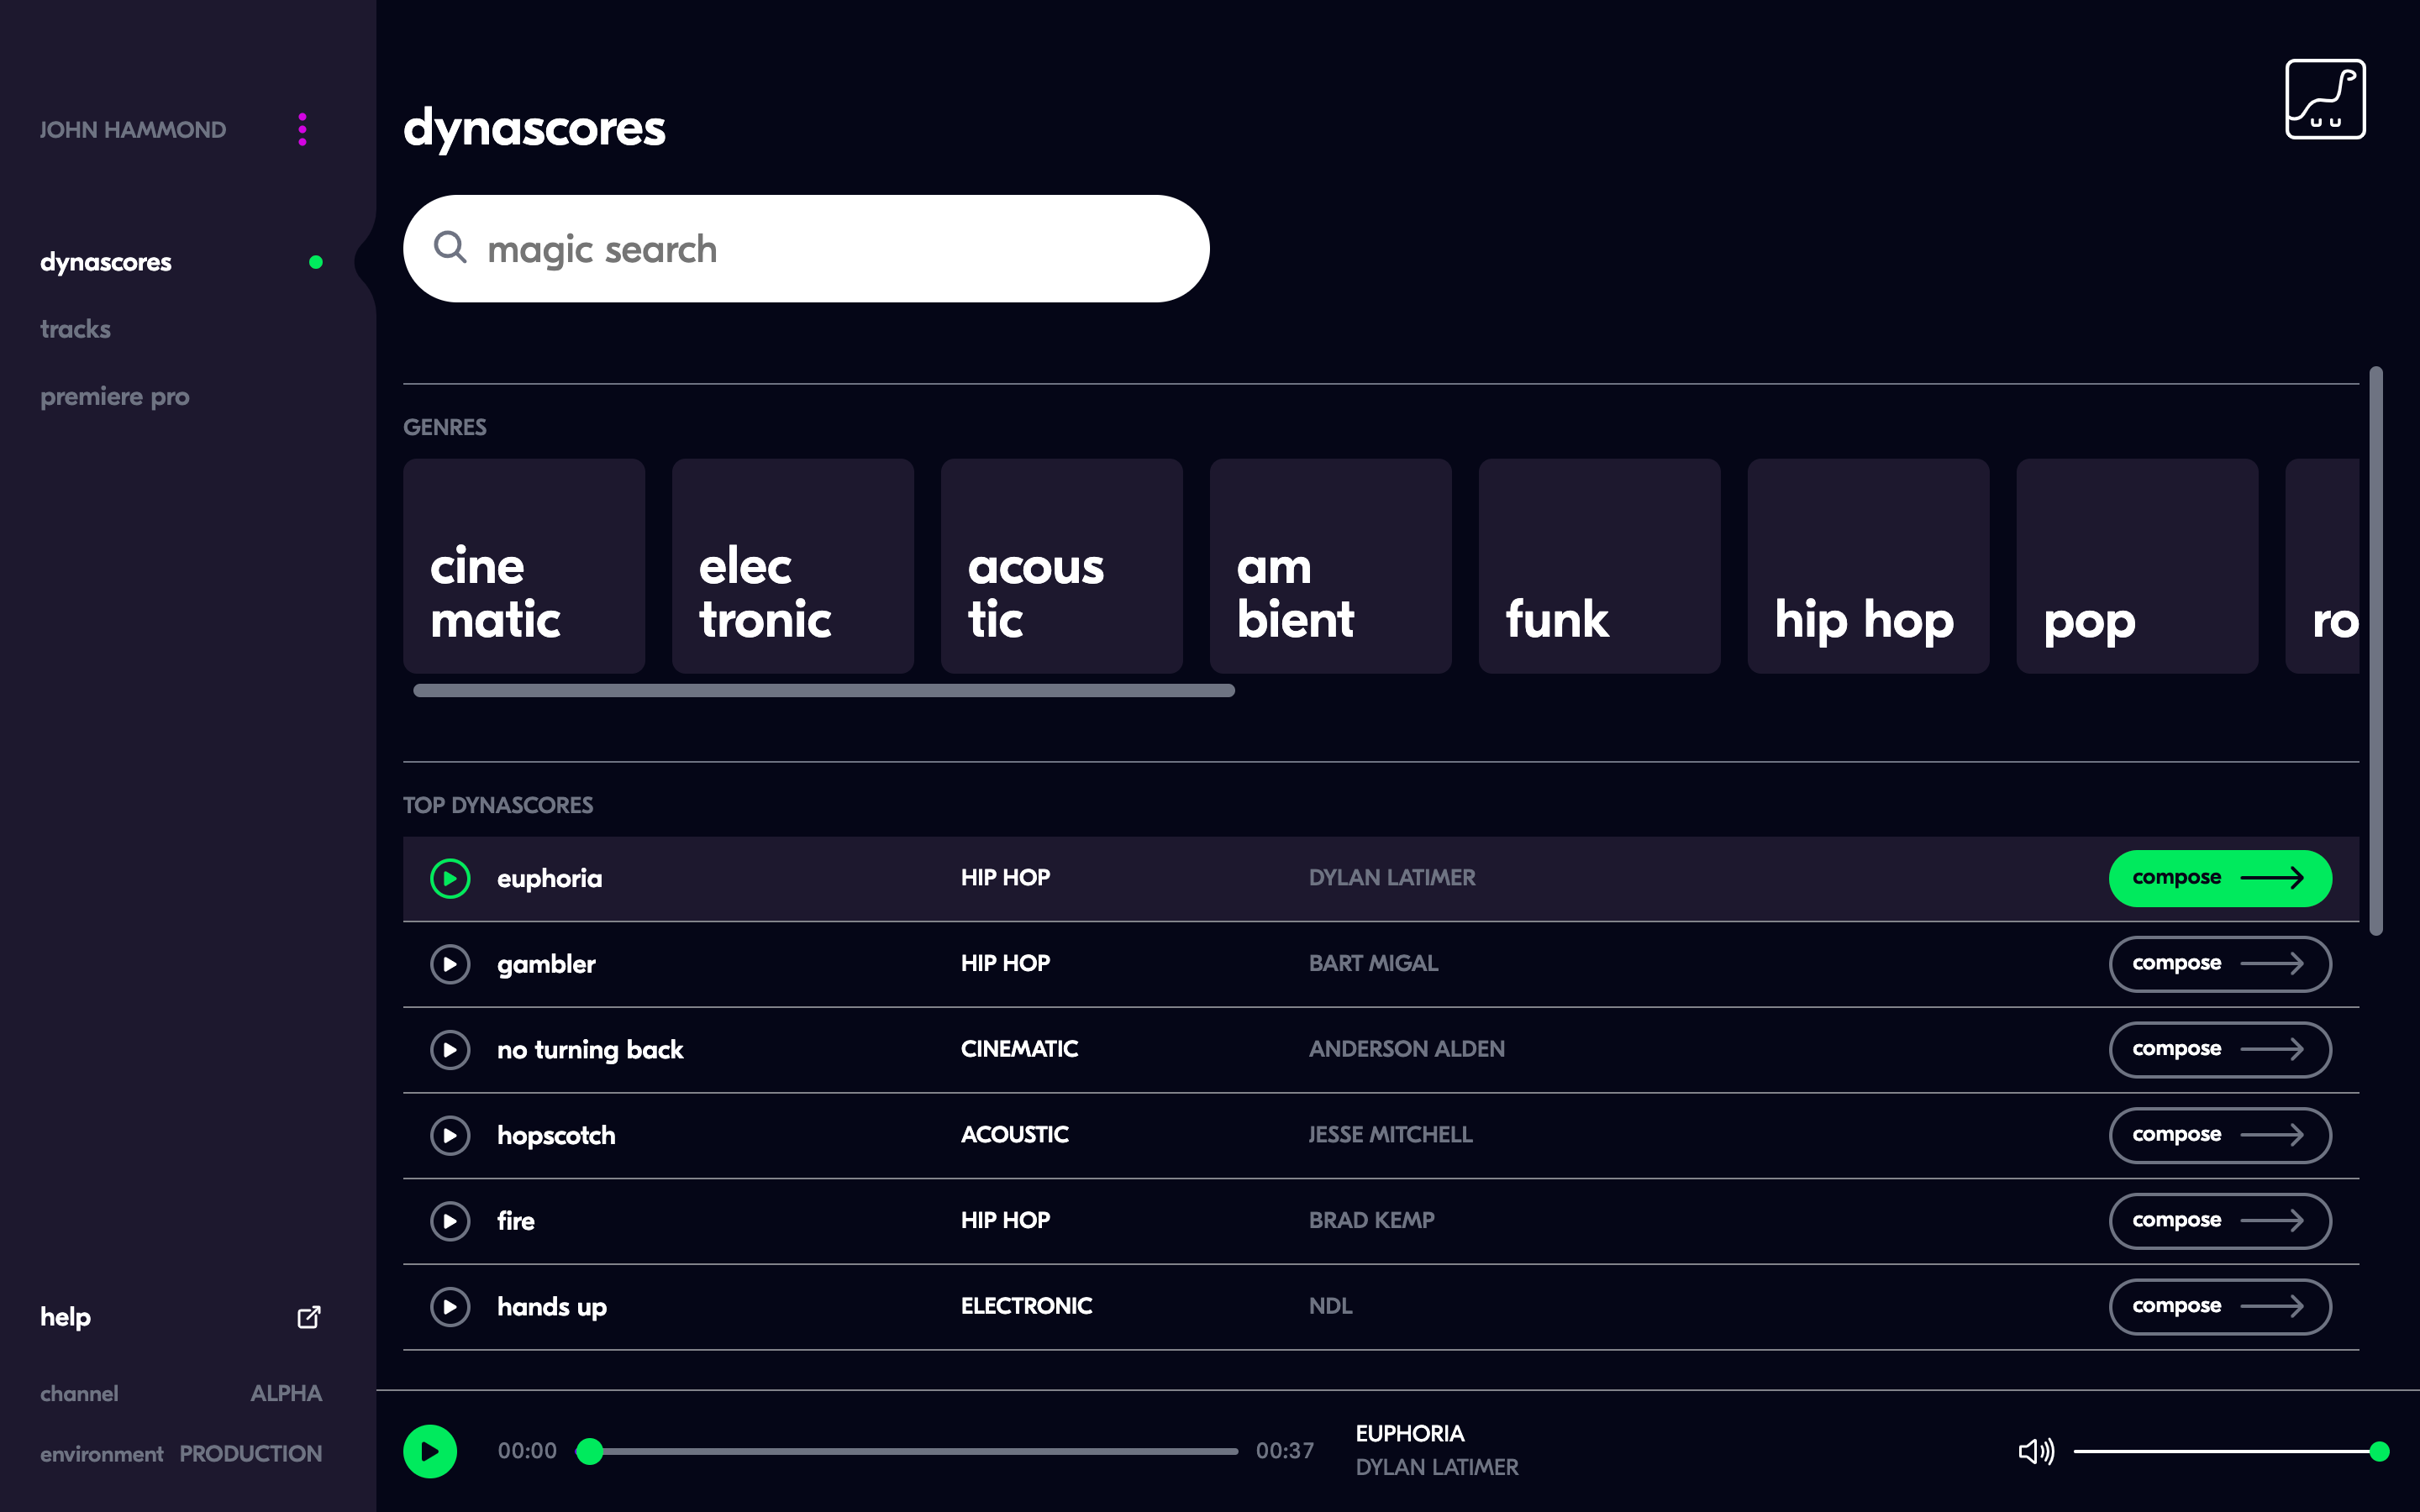Click the green compose button for euphoria
This screenshot has width=2420, height=1512.
[2219, 878]
